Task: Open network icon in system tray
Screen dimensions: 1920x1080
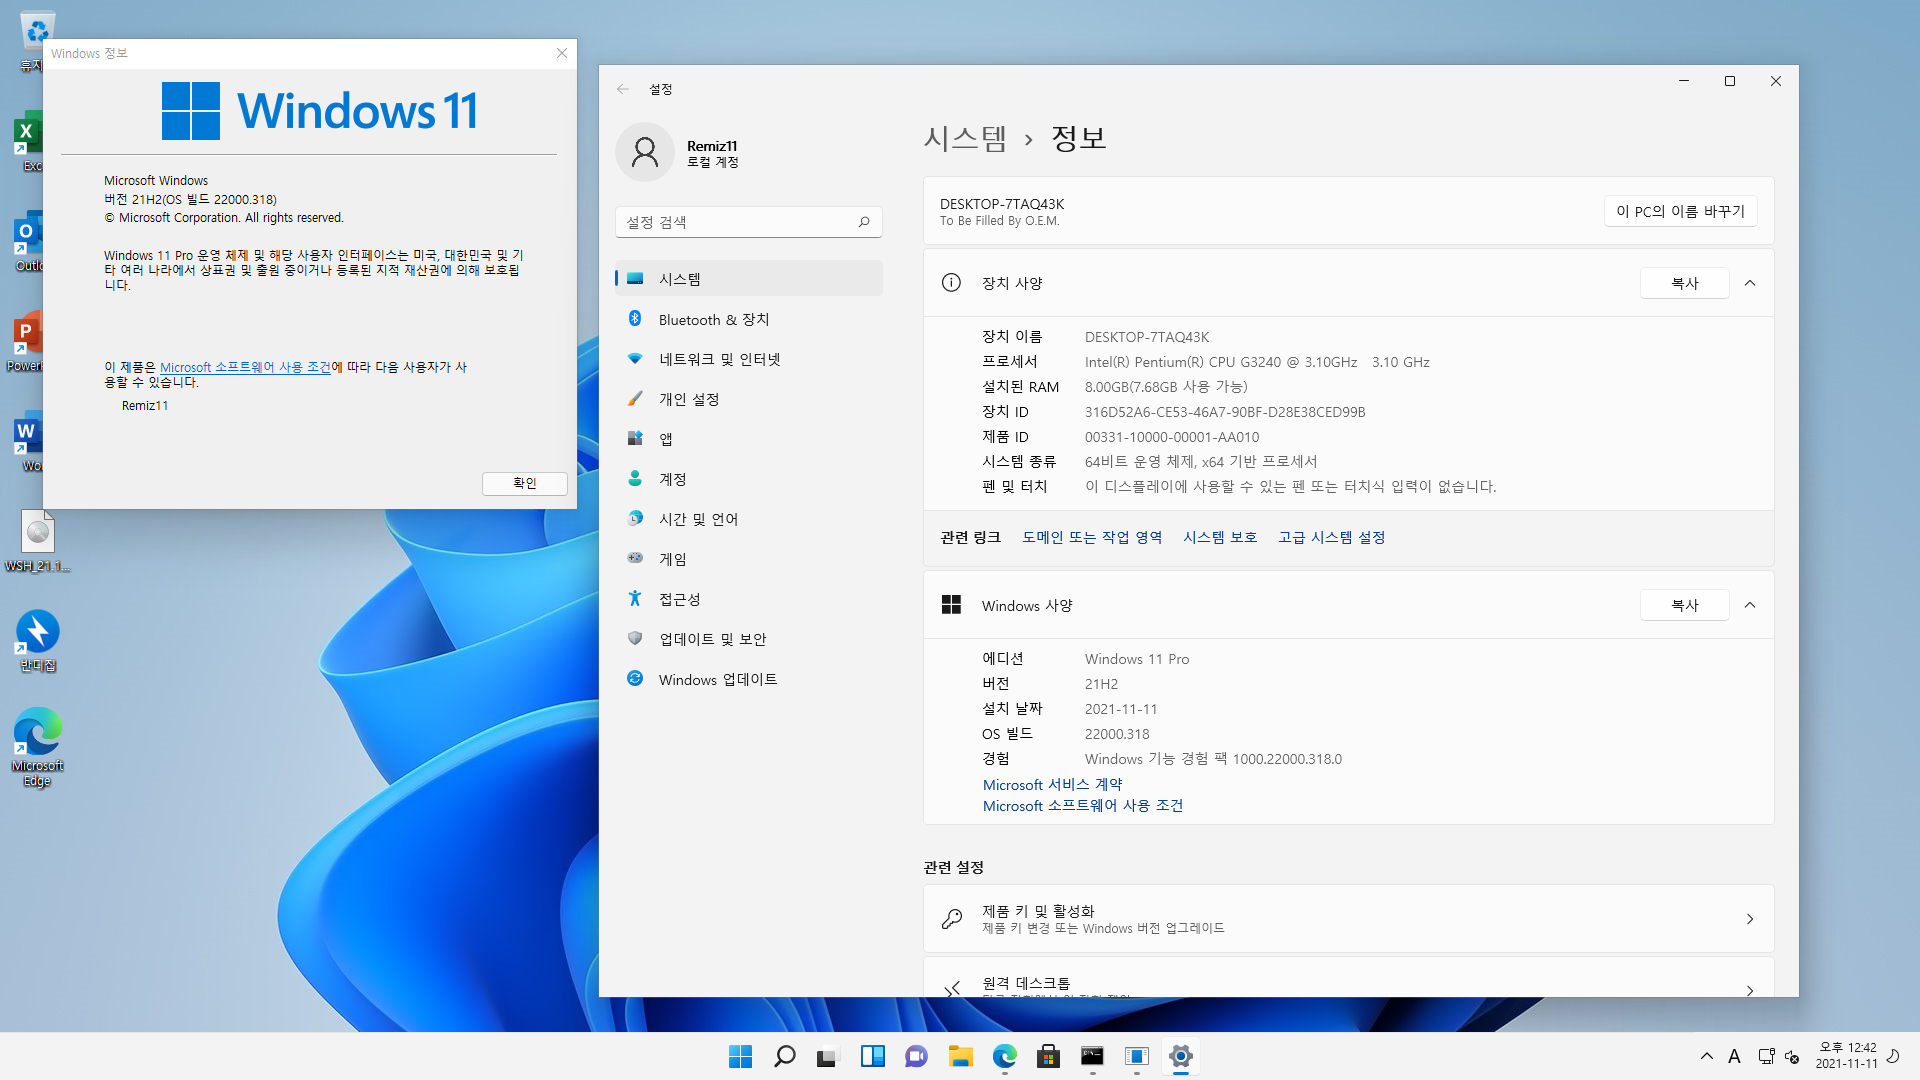Action: coord(1766,1056)
